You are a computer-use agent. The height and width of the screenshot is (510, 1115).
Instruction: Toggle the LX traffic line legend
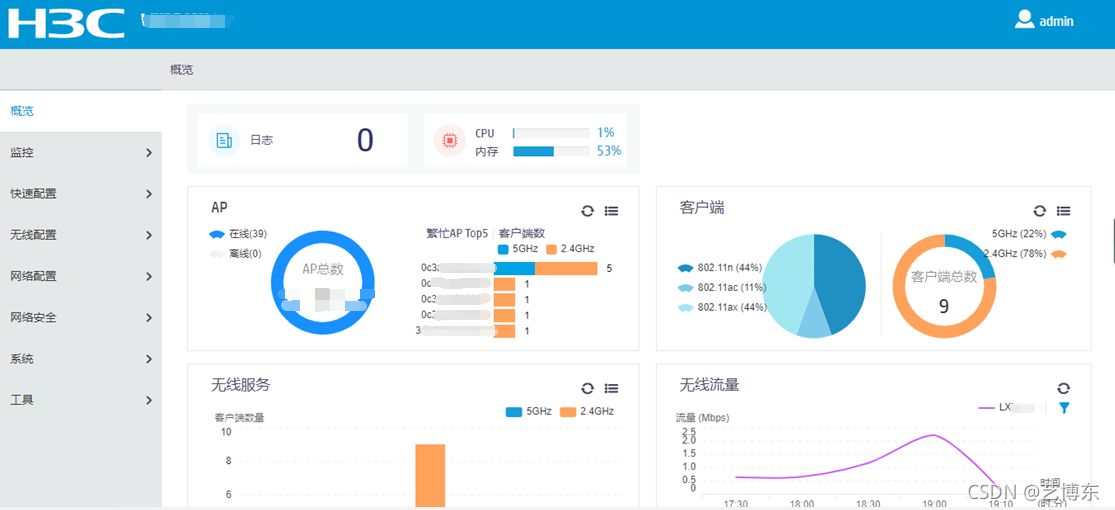click(1006, 408)
